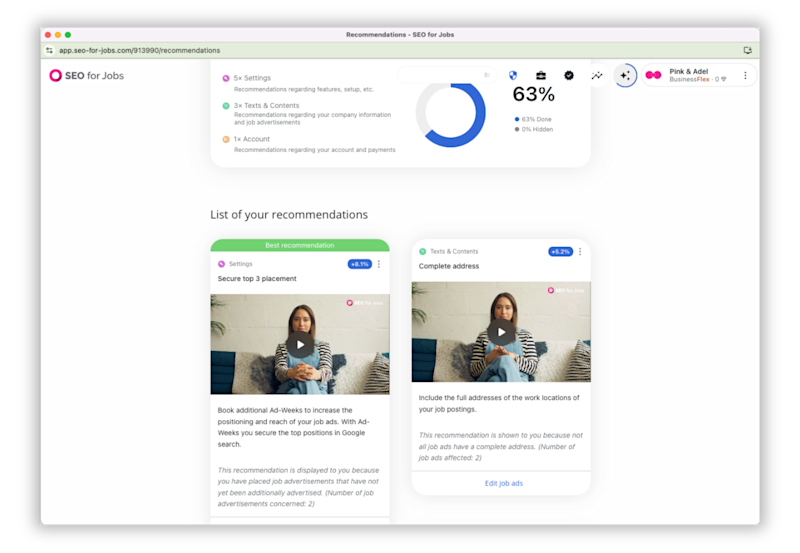Click the '0% Hidden' legend entry
Image resolution: width=800 pixels, height=553 pixels.
point(534,130)
